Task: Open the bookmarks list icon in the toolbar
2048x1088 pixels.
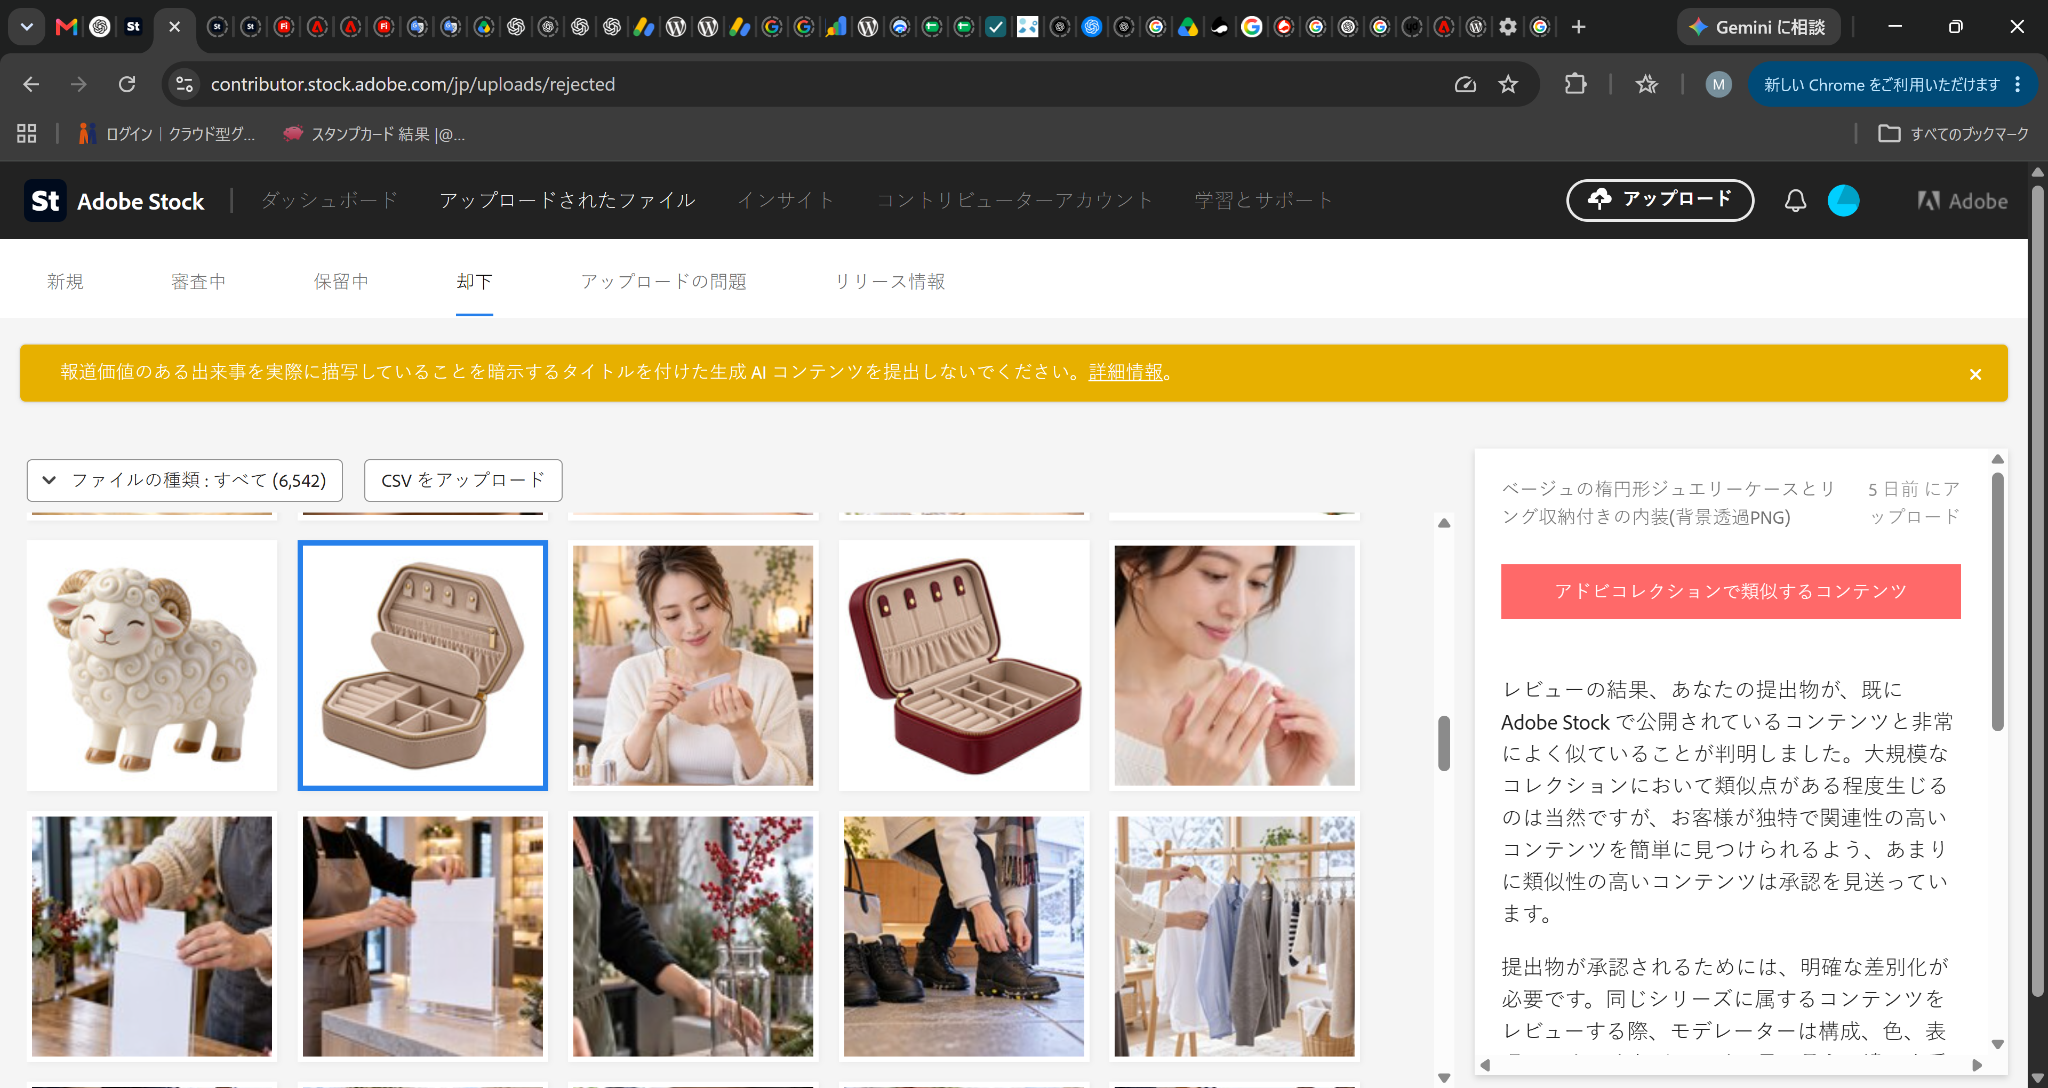Action: (1646, 84)
